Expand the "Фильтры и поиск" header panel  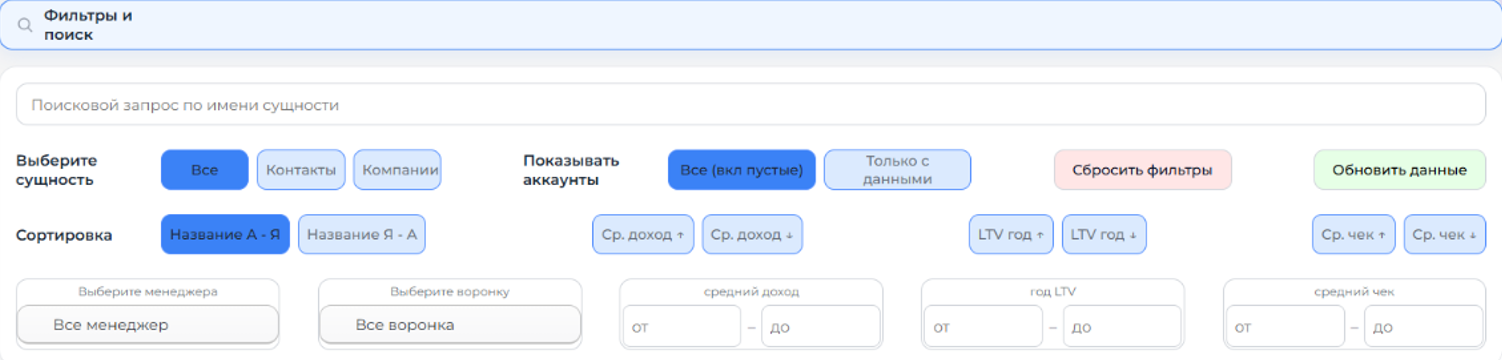751,25
